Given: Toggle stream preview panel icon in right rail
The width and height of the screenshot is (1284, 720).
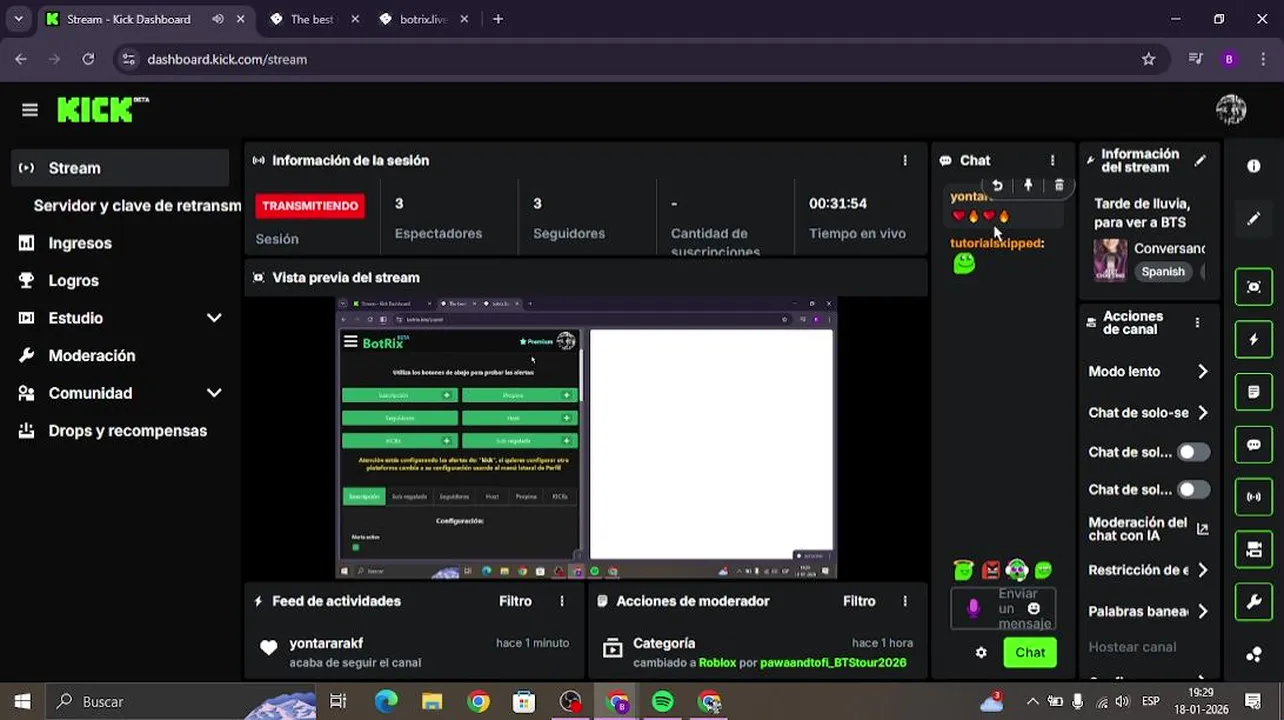Looking at the screenshot, I should click(1254, 287).
